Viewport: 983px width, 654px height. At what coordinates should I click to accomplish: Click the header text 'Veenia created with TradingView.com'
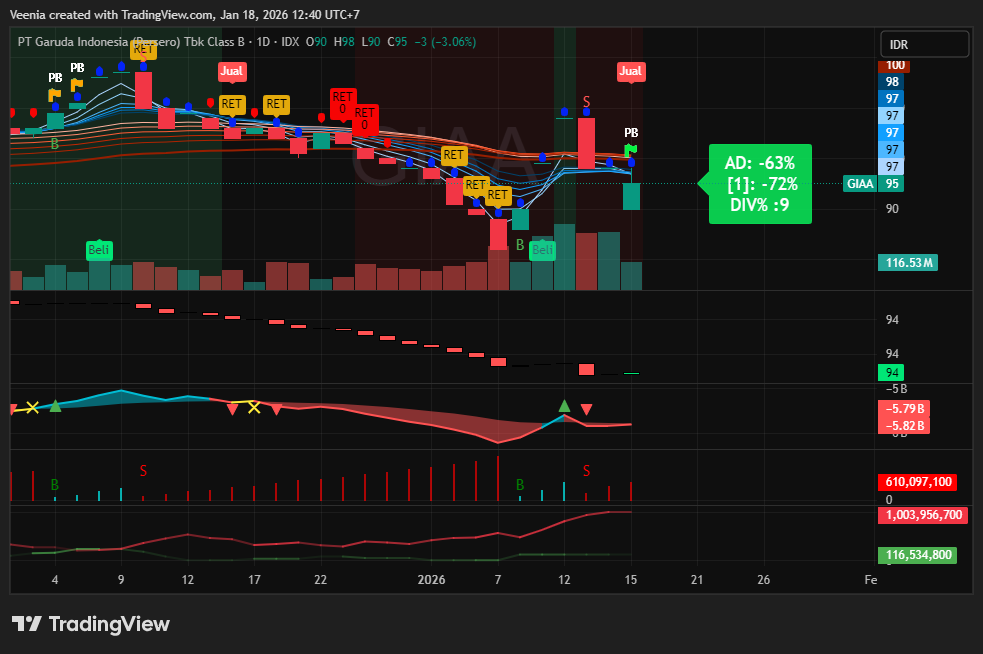pyautogui.click(x=112, y=14)
